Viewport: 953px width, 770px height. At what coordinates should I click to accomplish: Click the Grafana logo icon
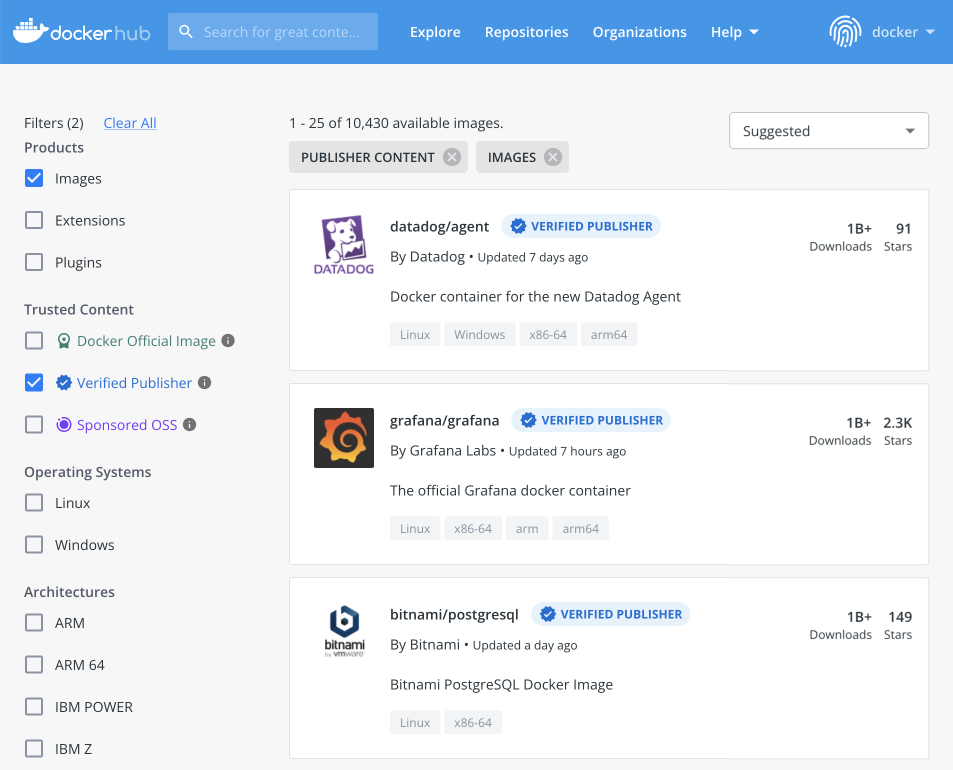[x=343, y=438]
